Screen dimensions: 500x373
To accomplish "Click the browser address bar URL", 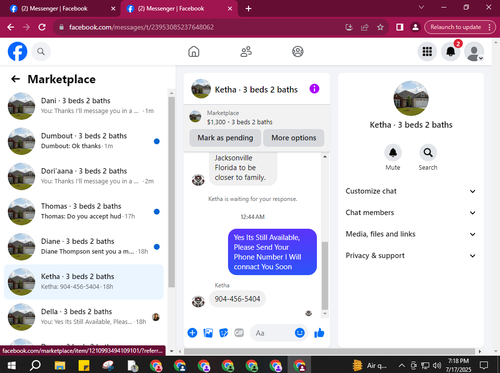I will click(141, 27).
